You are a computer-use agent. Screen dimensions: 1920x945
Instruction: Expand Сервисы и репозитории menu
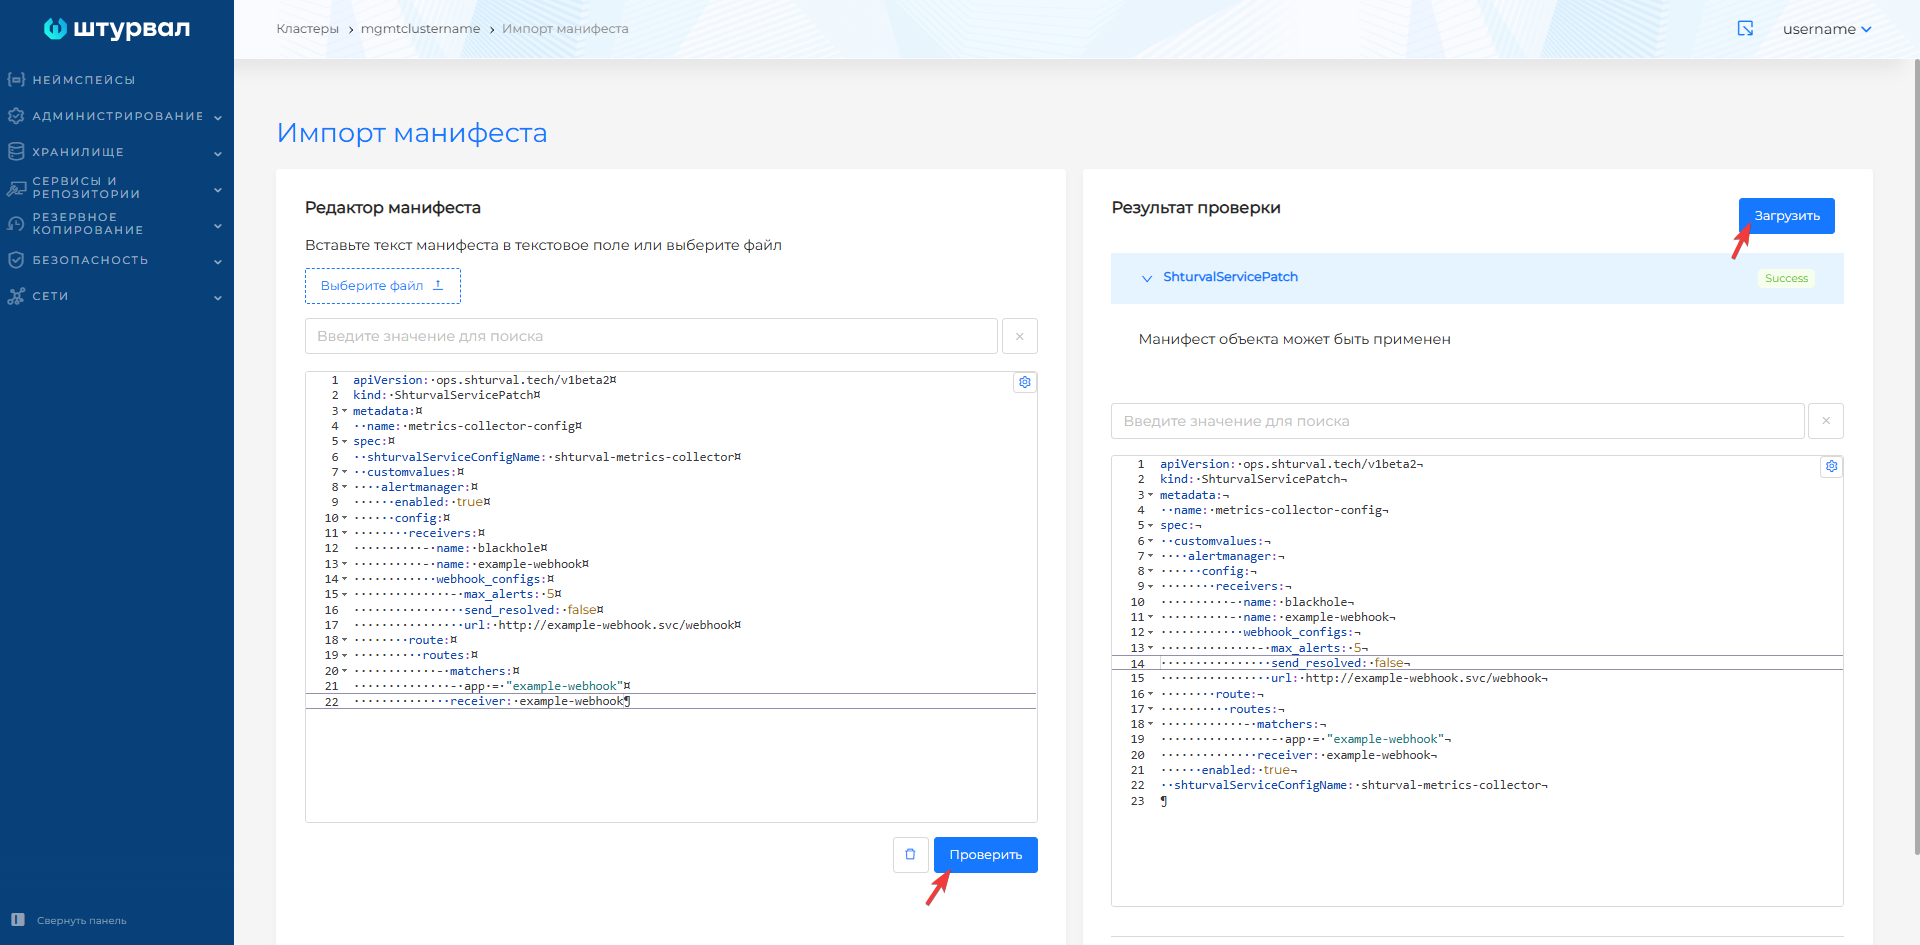pos(117,188)
